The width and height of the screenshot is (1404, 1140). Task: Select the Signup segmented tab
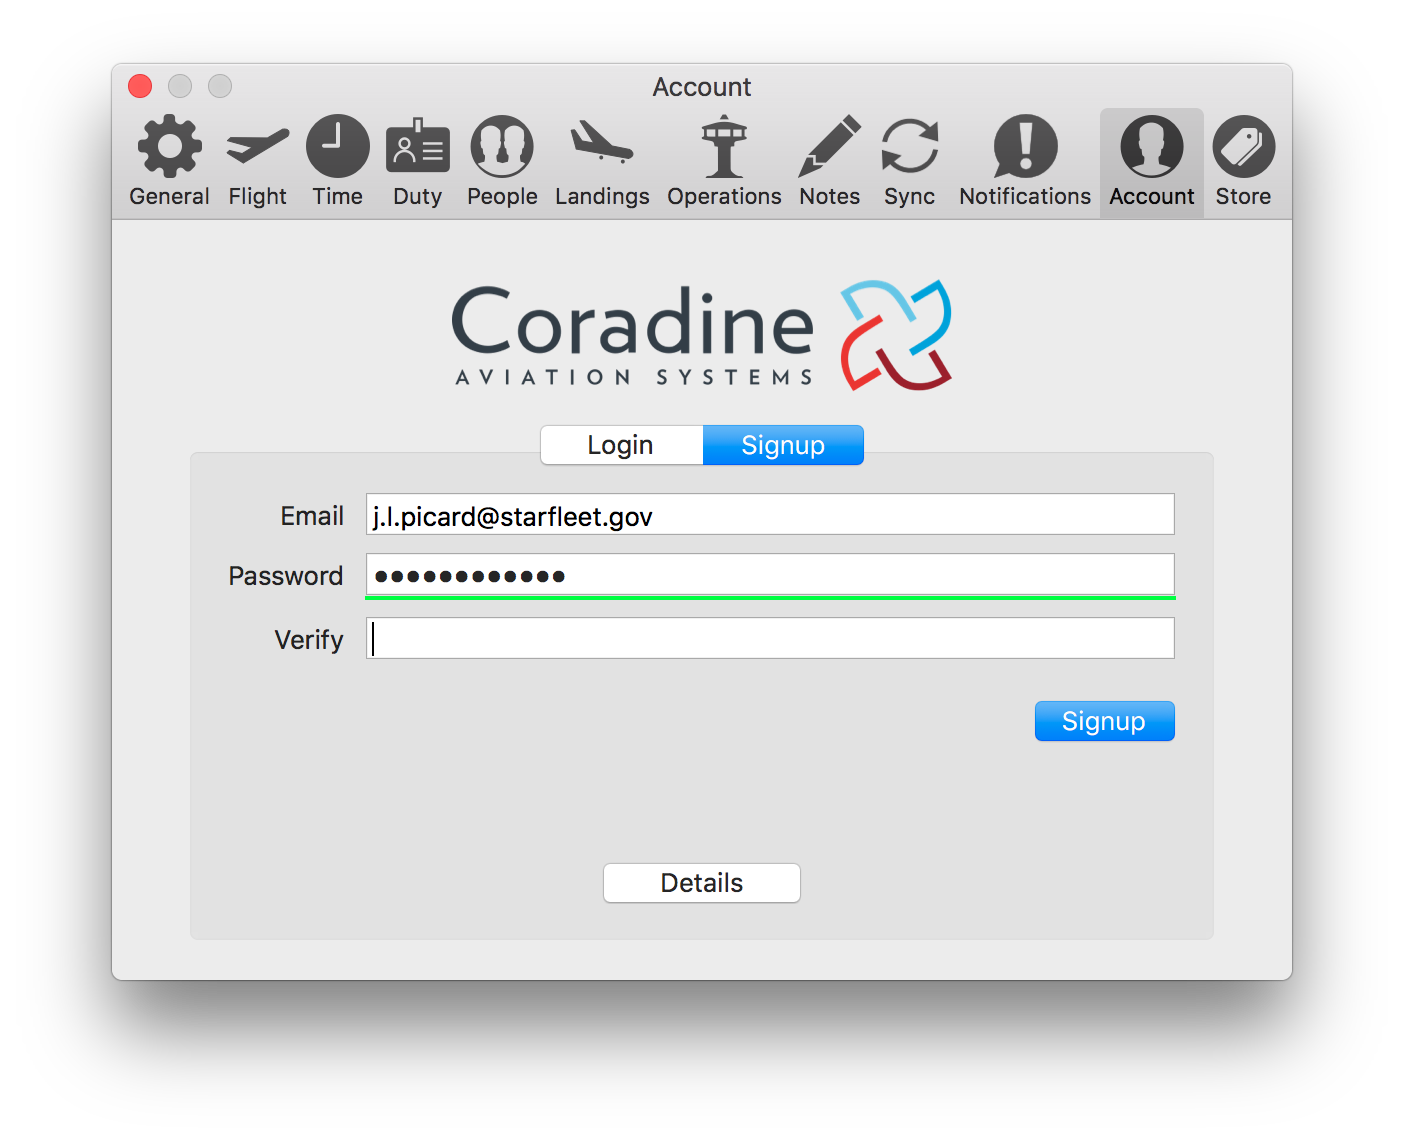(x=783, y=445)
